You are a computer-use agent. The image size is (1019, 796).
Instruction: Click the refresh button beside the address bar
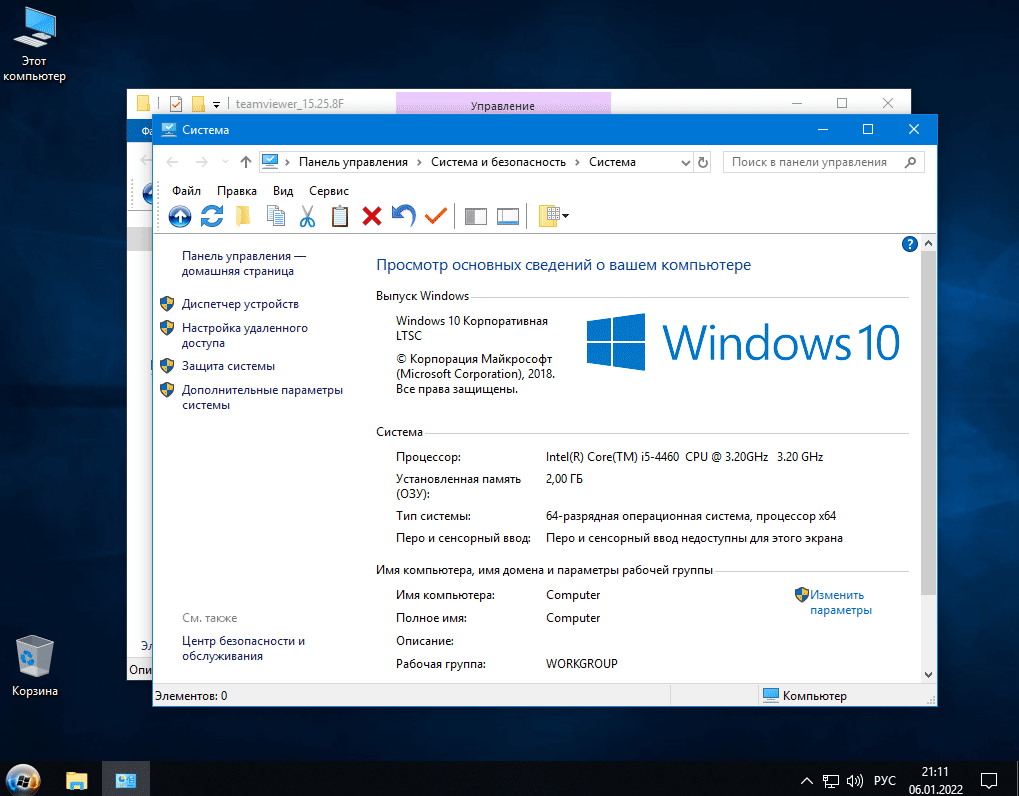(703, 162)
